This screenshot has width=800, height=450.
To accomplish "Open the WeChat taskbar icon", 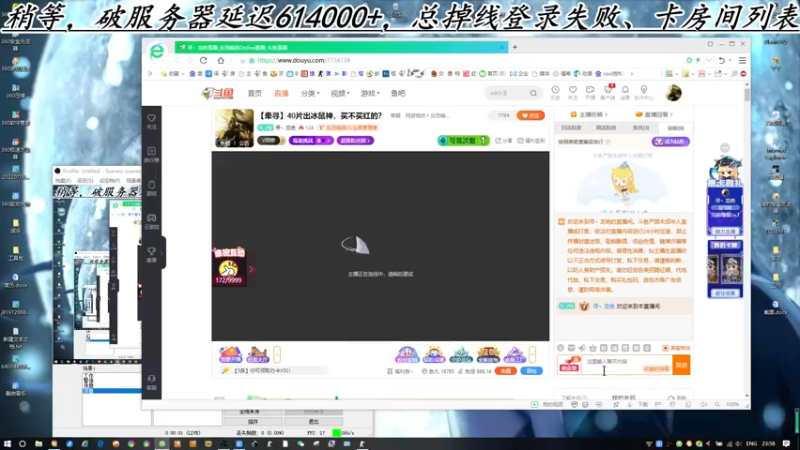I will (301, 444).
